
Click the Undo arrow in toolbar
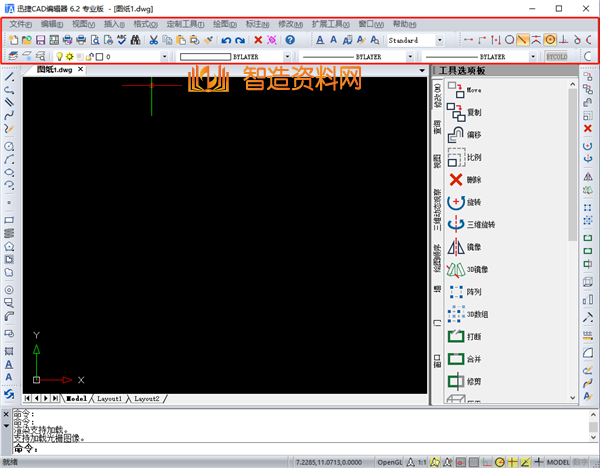tap(226, 40)
